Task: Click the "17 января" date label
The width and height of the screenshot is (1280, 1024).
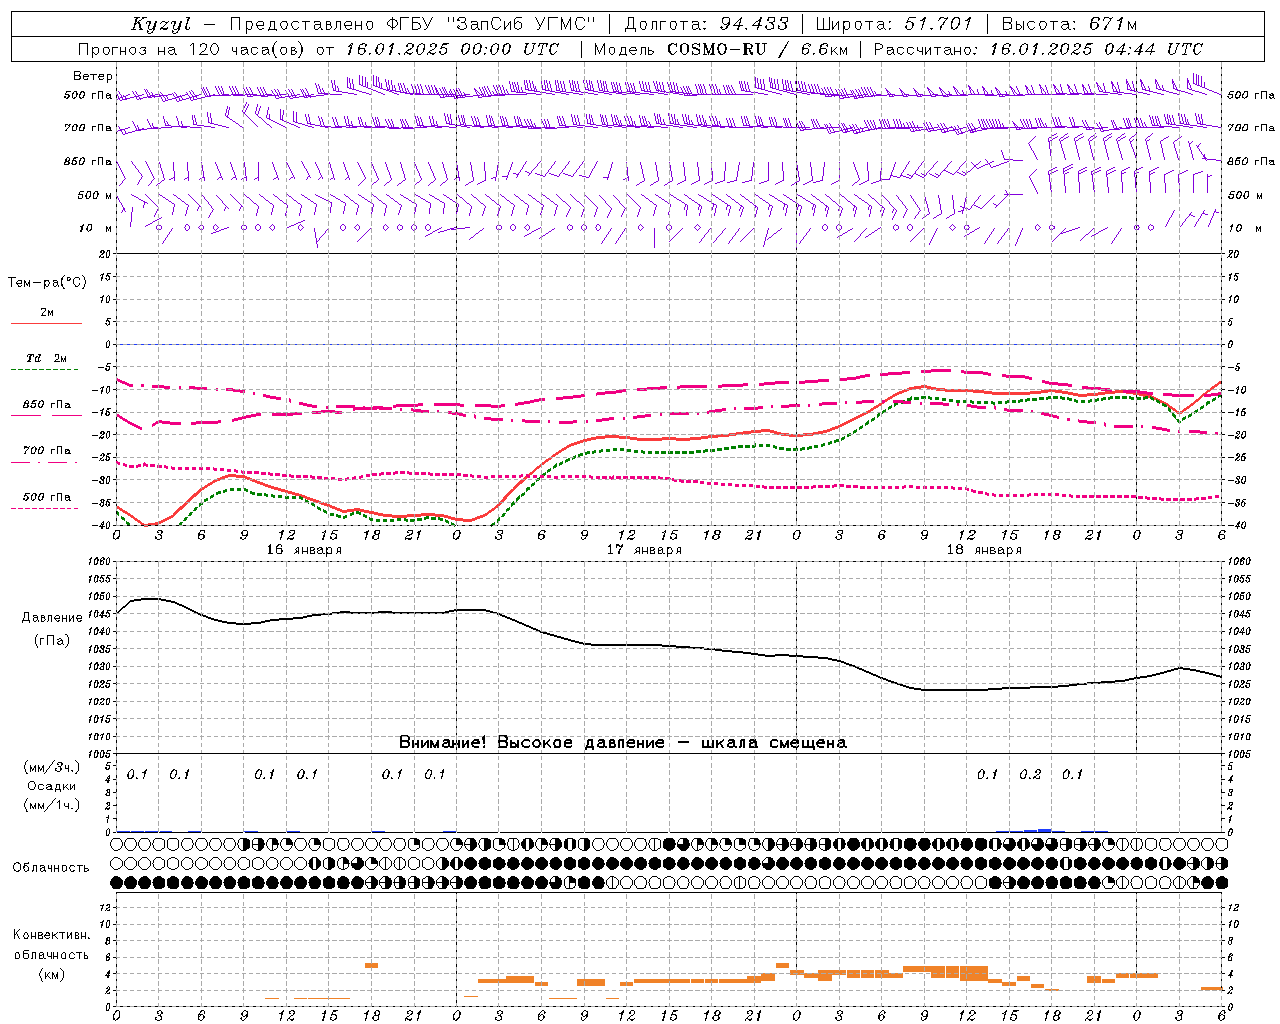Action: (x=644, y=550)
